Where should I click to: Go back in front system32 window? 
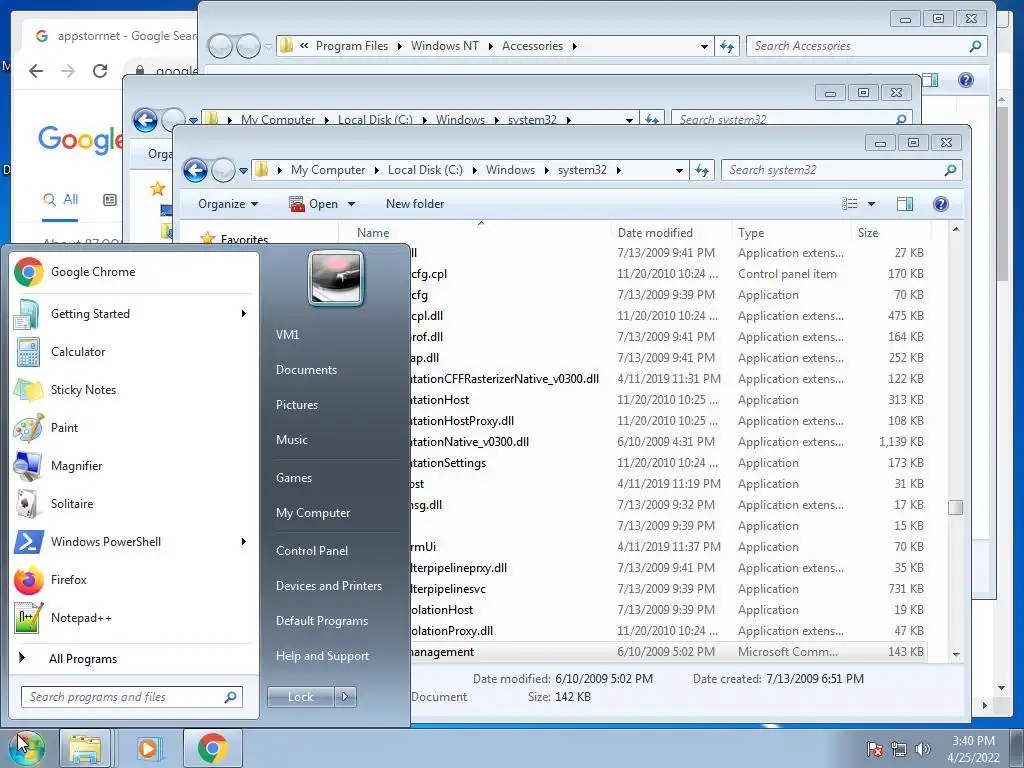pyautogui.click(x=195, y=170)
